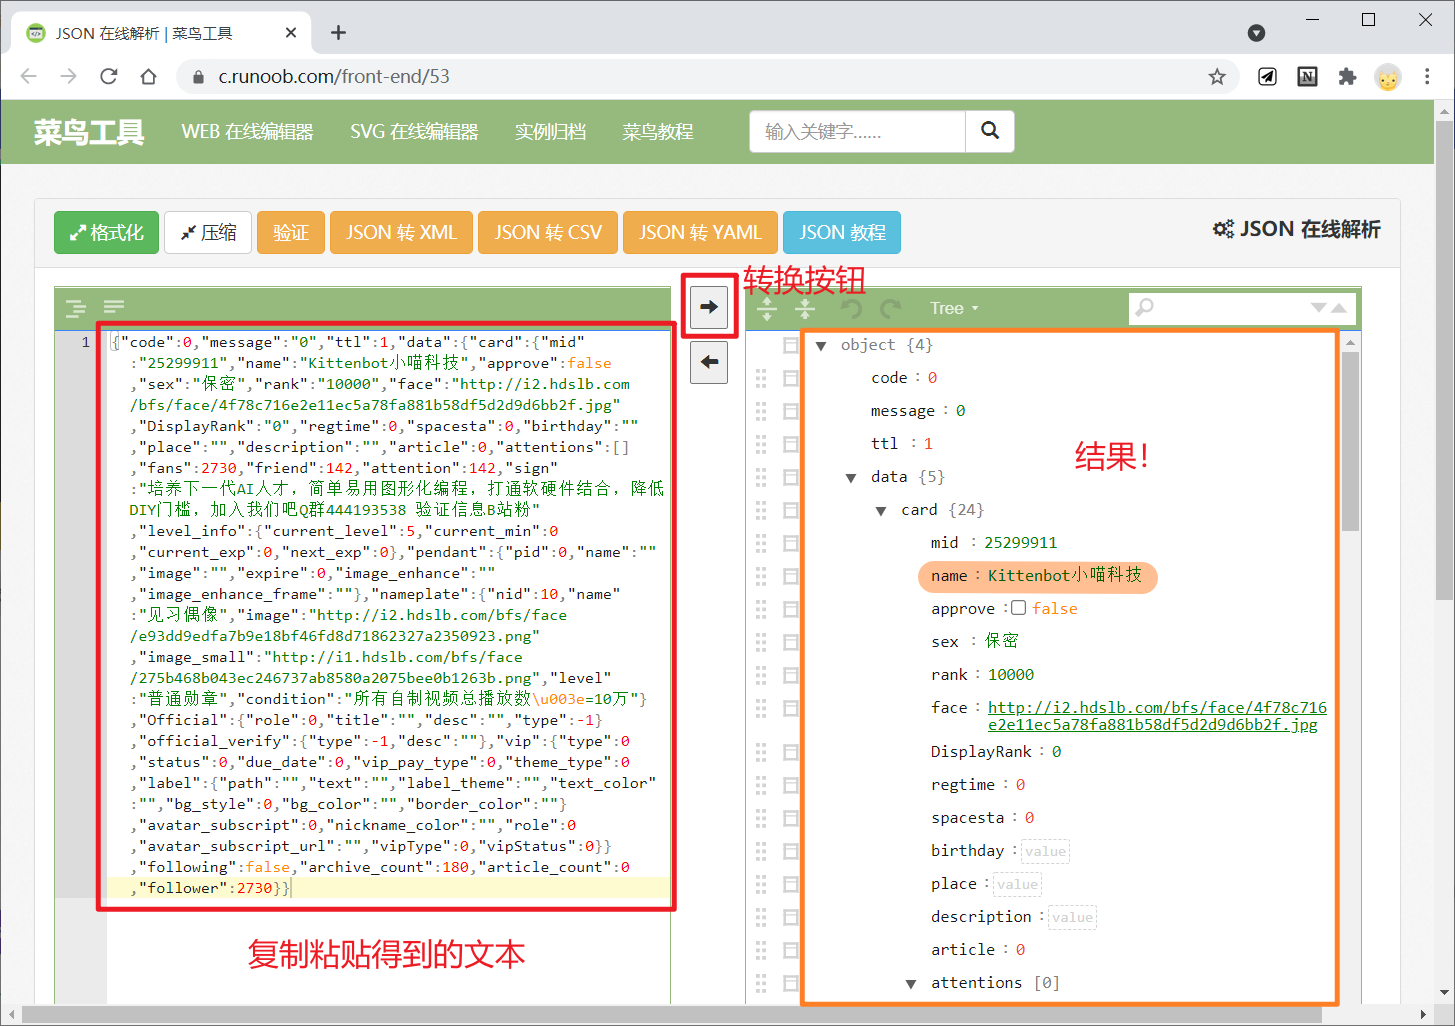Click the browser address bar

pyautogui.click(x=700, y=77)
